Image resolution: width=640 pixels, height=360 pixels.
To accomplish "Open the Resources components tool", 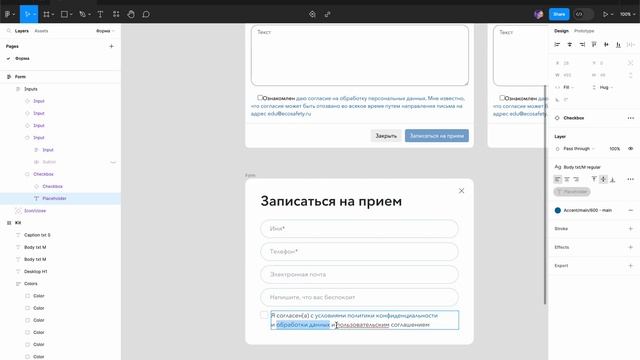I will [x=116, y=14].
